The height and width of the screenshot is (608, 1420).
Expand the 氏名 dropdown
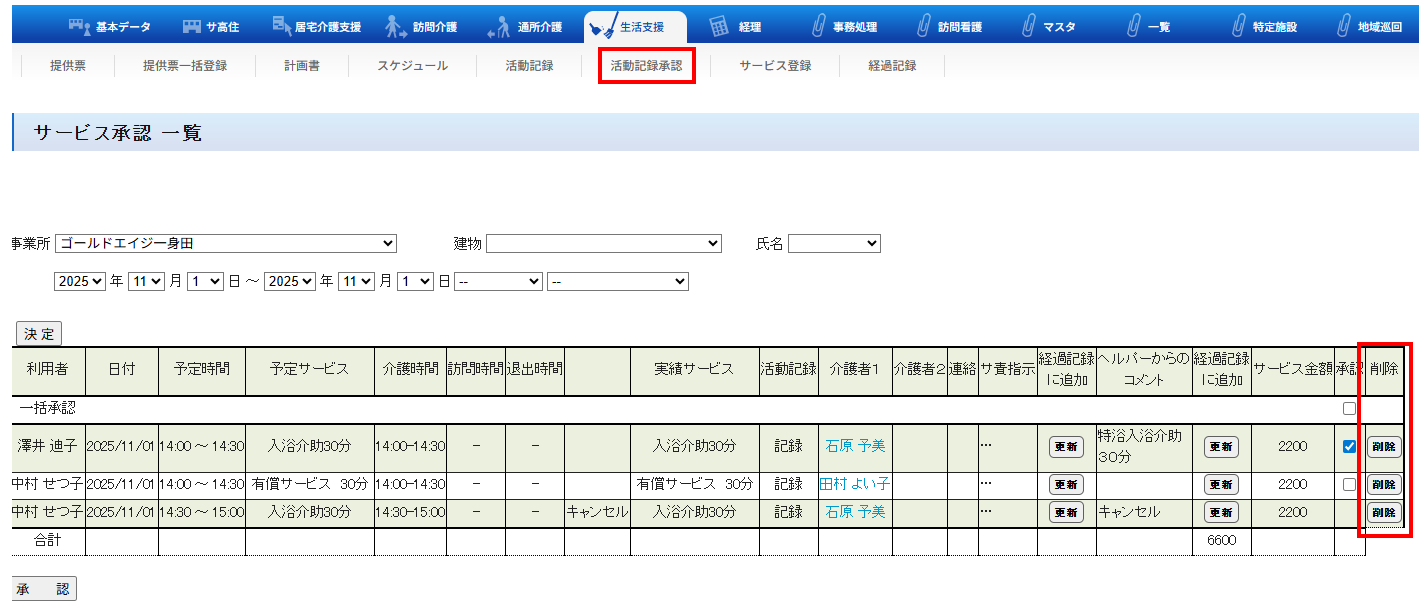833,243
